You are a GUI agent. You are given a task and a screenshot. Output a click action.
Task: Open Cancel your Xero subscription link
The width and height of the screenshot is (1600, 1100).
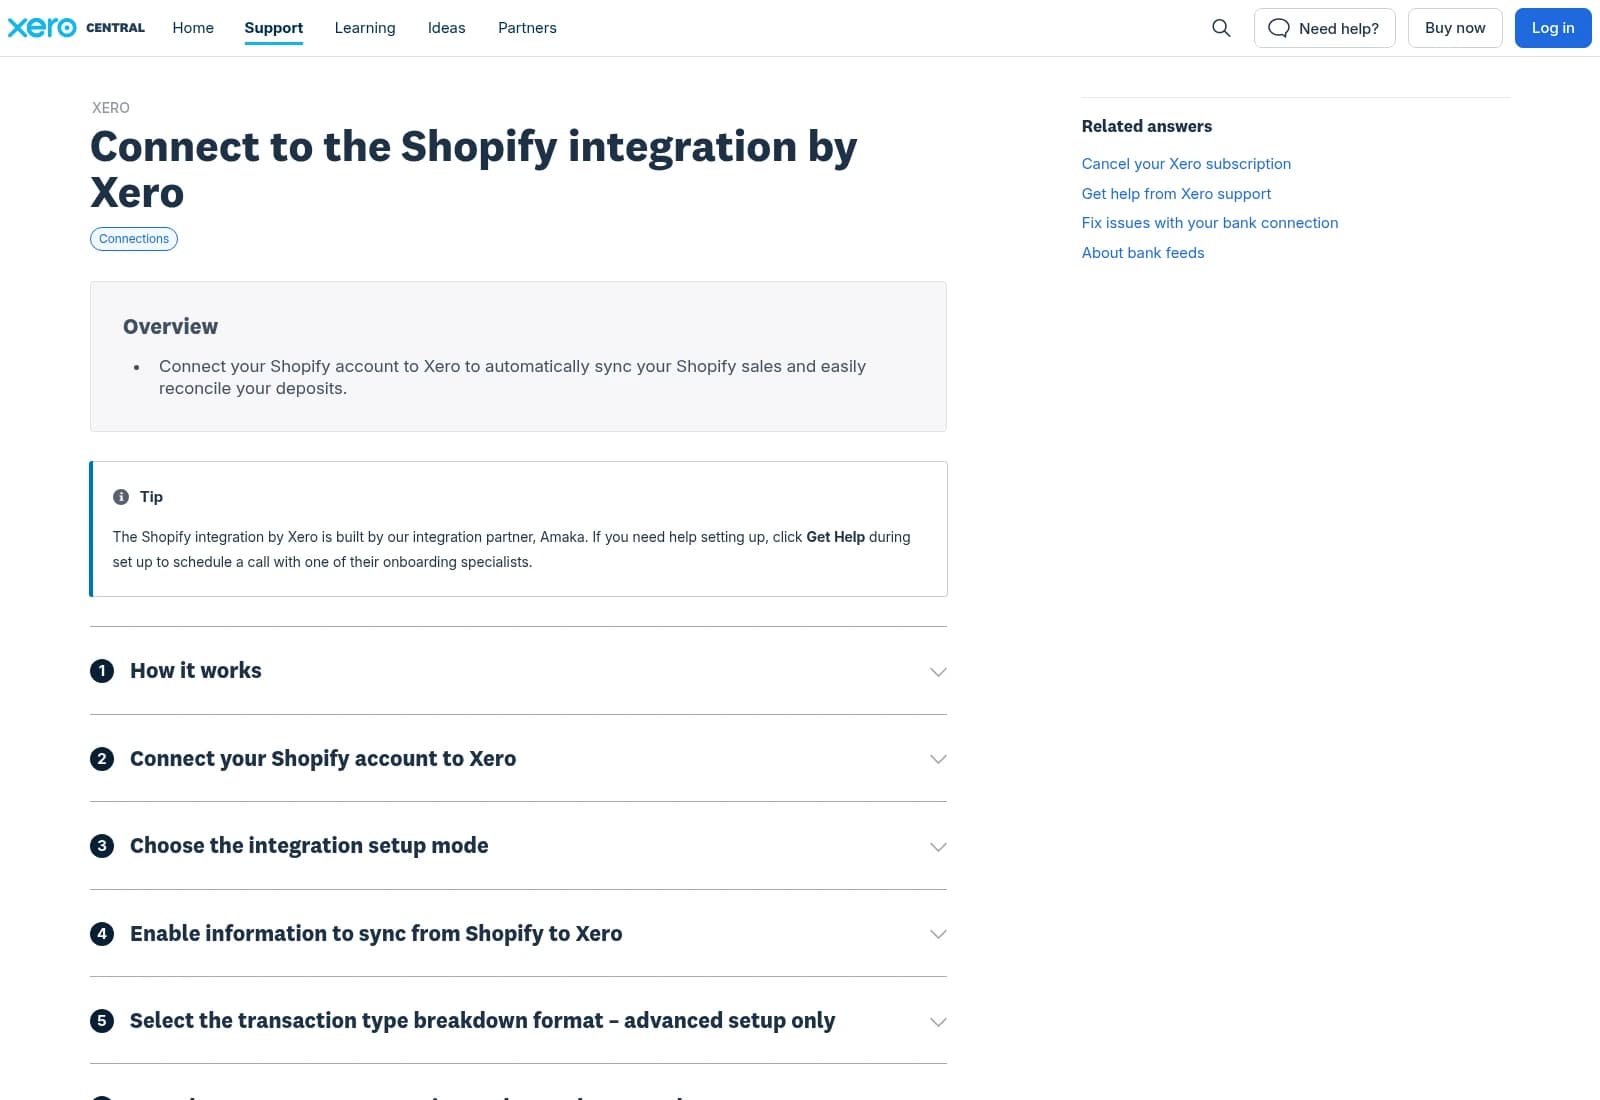(x=1186, y=164)
